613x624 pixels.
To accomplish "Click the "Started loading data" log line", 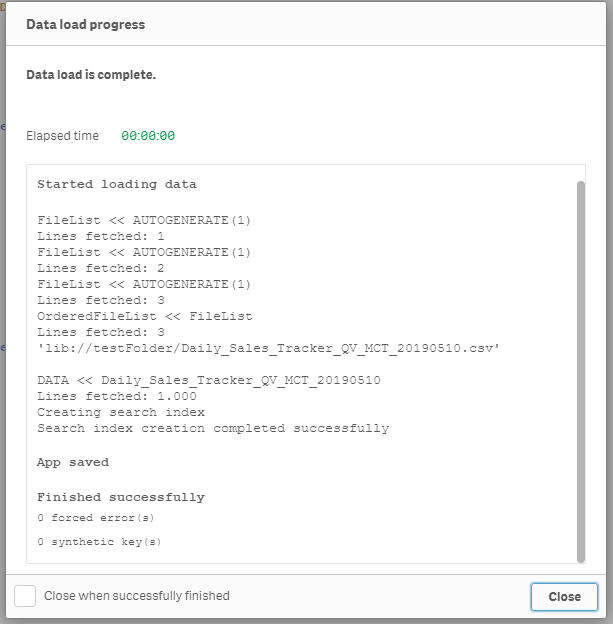I will (x=117, y=184).
